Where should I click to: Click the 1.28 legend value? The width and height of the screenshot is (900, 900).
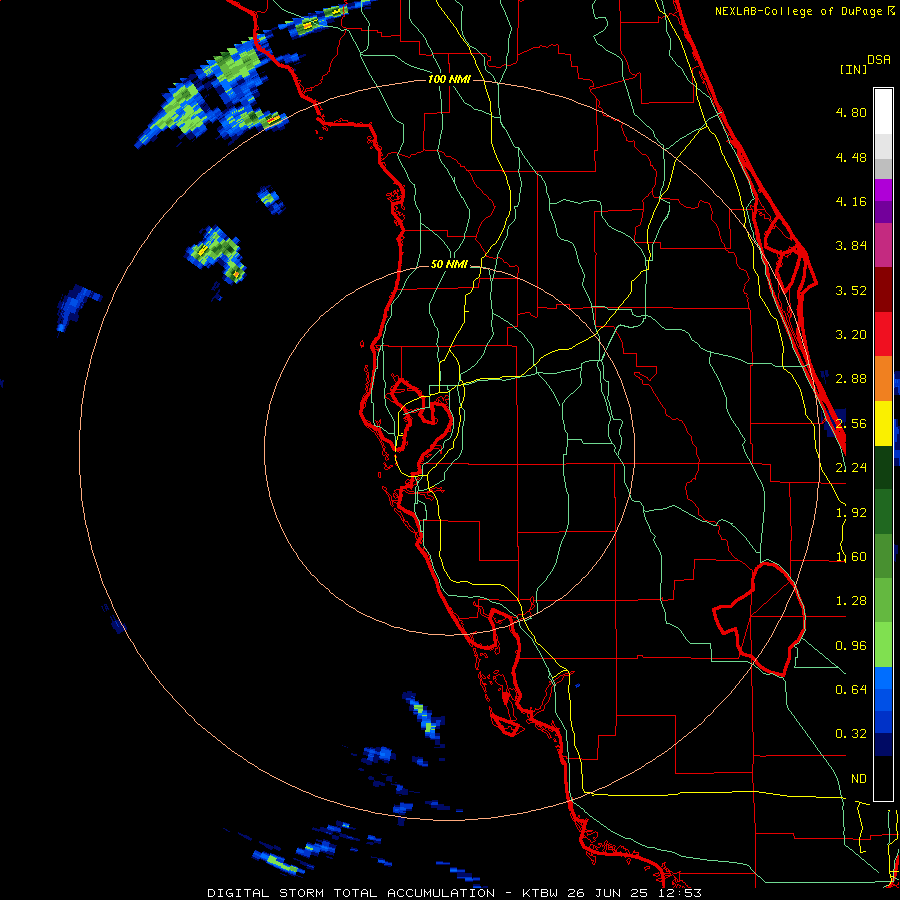pos(851,601)
